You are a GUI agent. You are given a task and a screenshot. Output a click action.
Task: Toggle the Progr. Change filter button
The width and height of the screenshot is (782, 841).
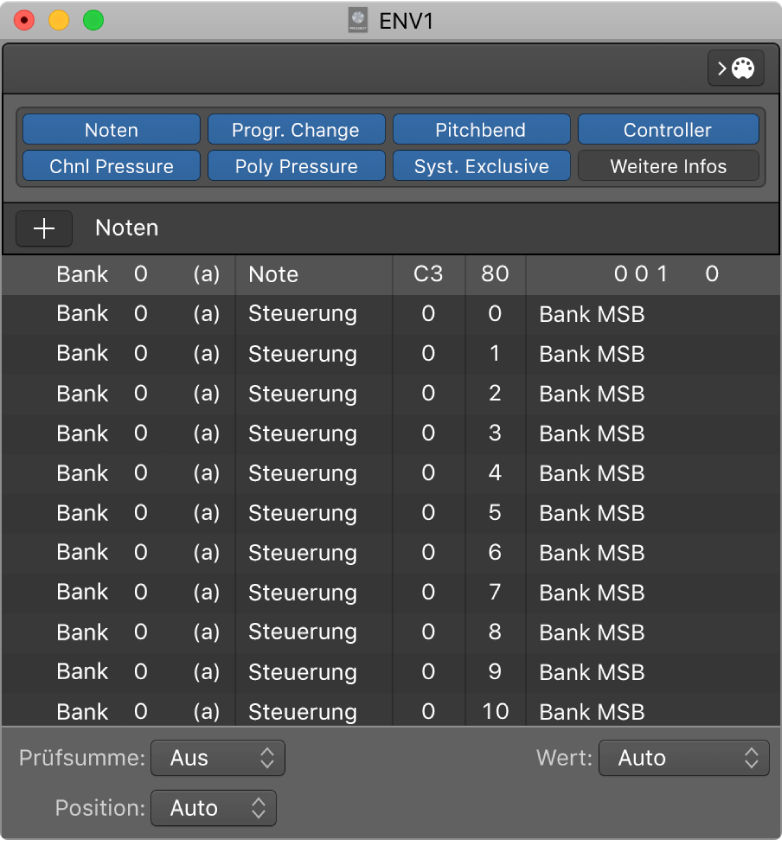coord(296,130)
